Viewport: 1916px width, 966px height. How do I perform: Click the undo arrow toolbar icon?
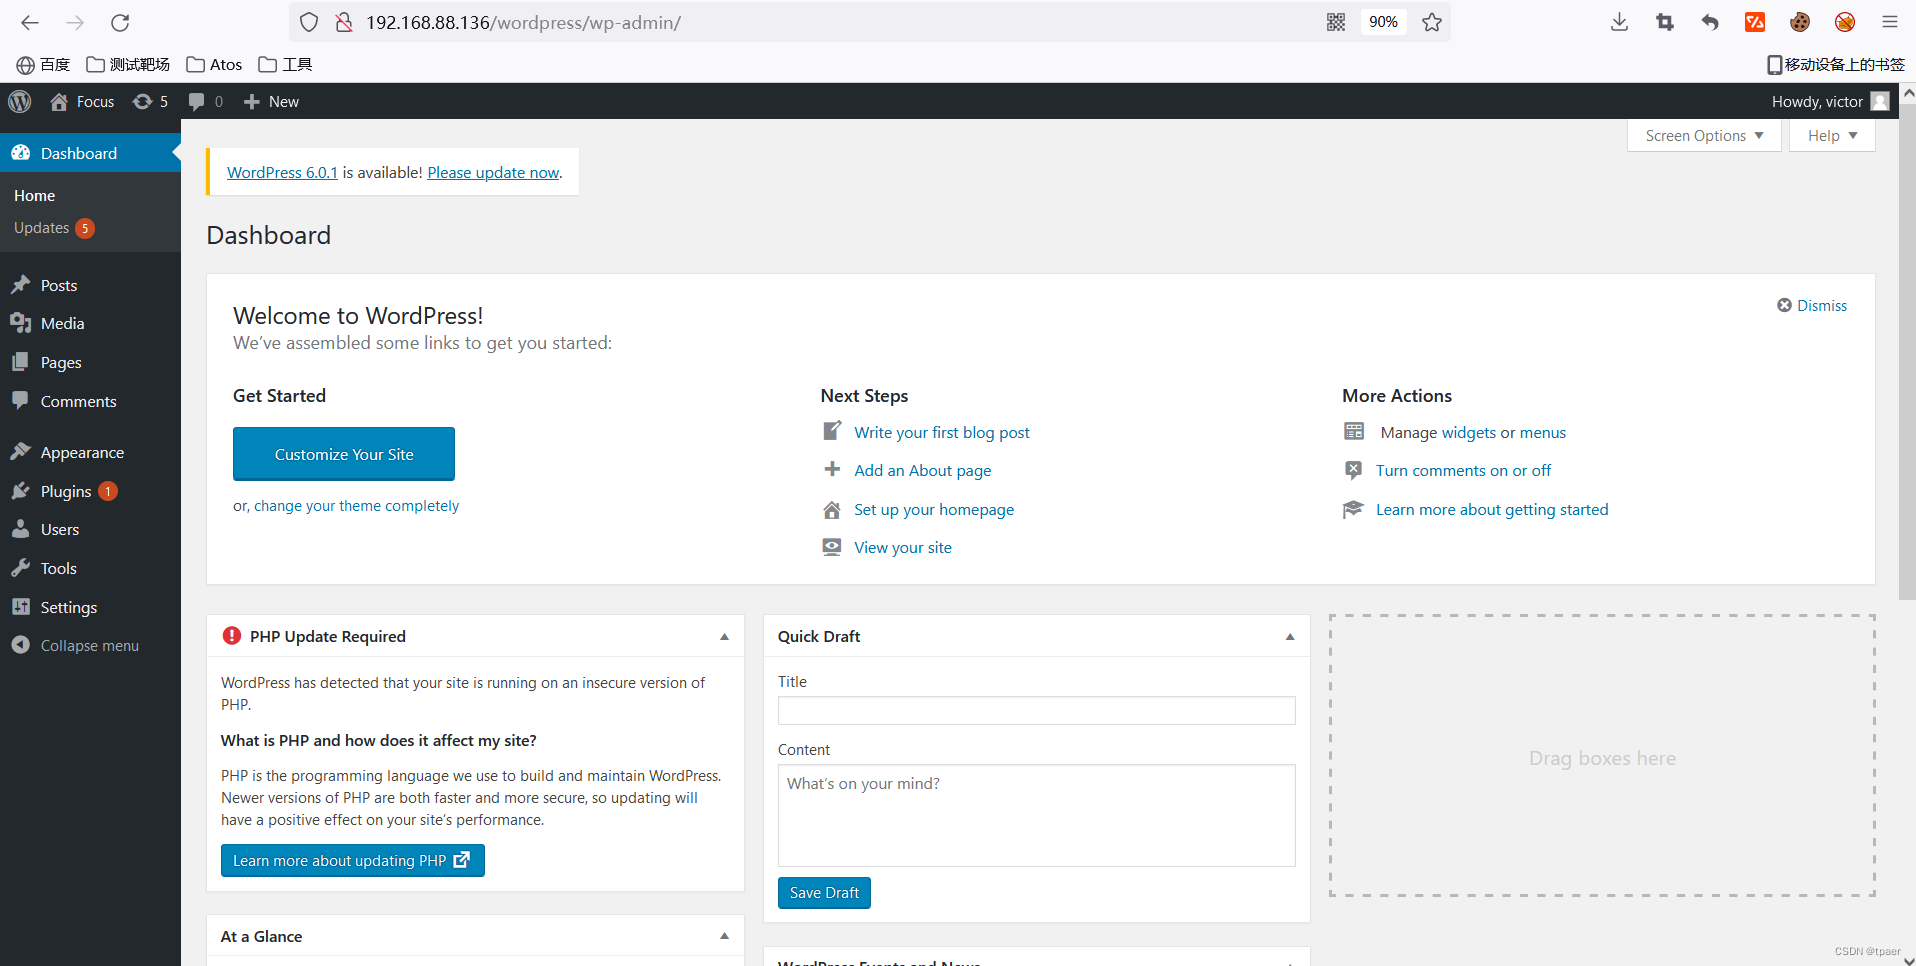(1710, 22)
